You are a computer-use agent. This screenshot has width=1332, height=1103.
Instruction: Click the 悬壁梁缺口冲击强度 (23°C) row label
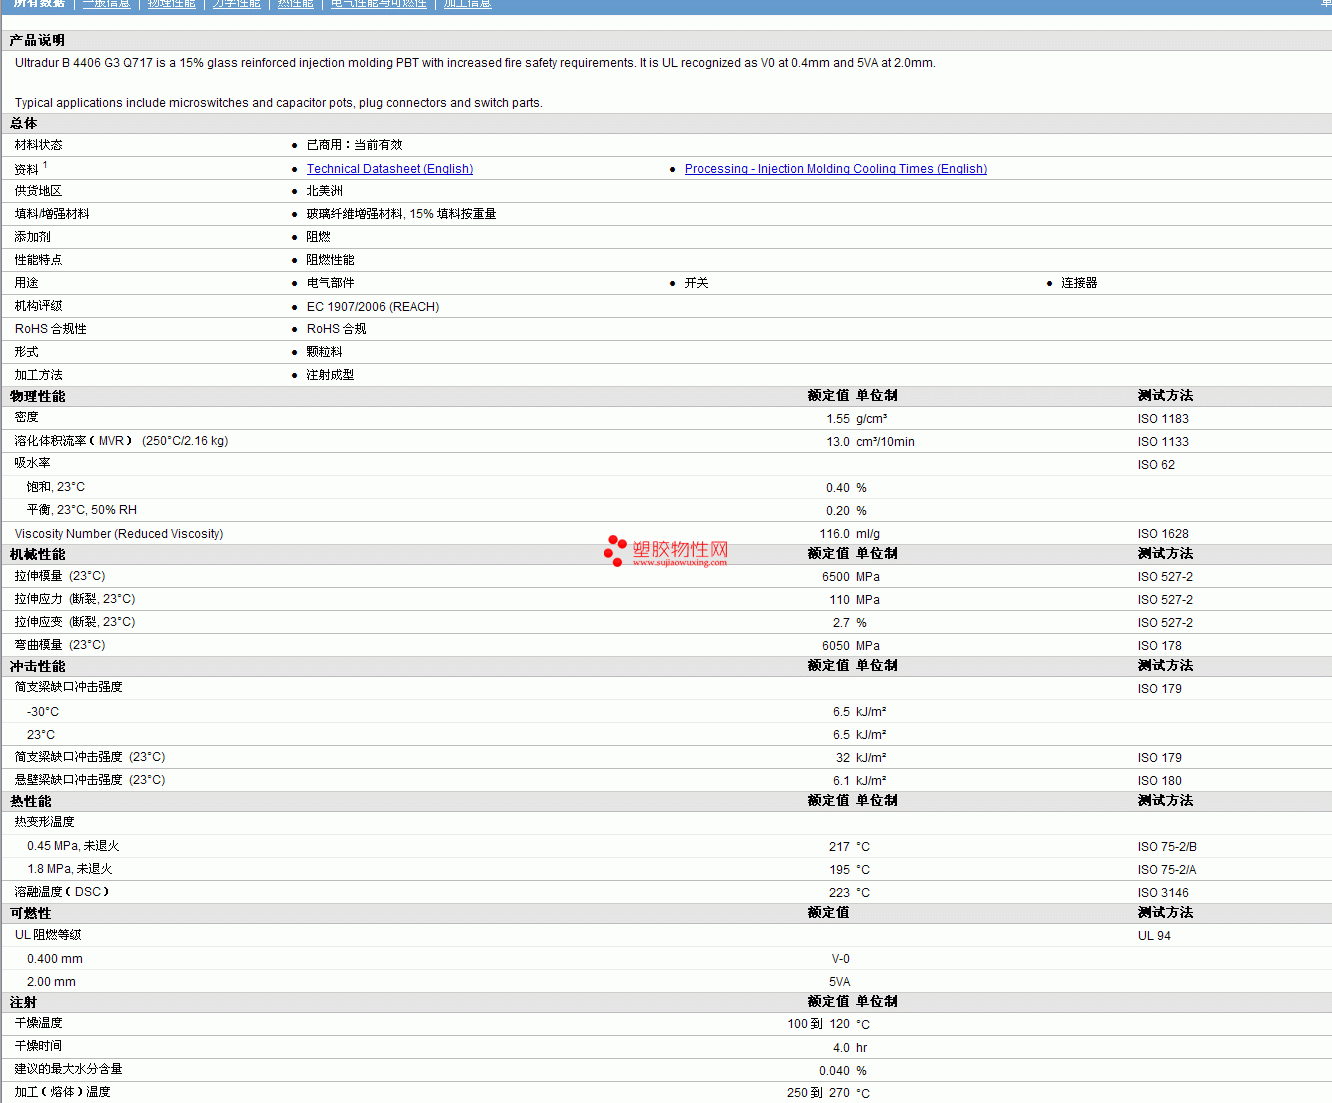tap(90, 780)
